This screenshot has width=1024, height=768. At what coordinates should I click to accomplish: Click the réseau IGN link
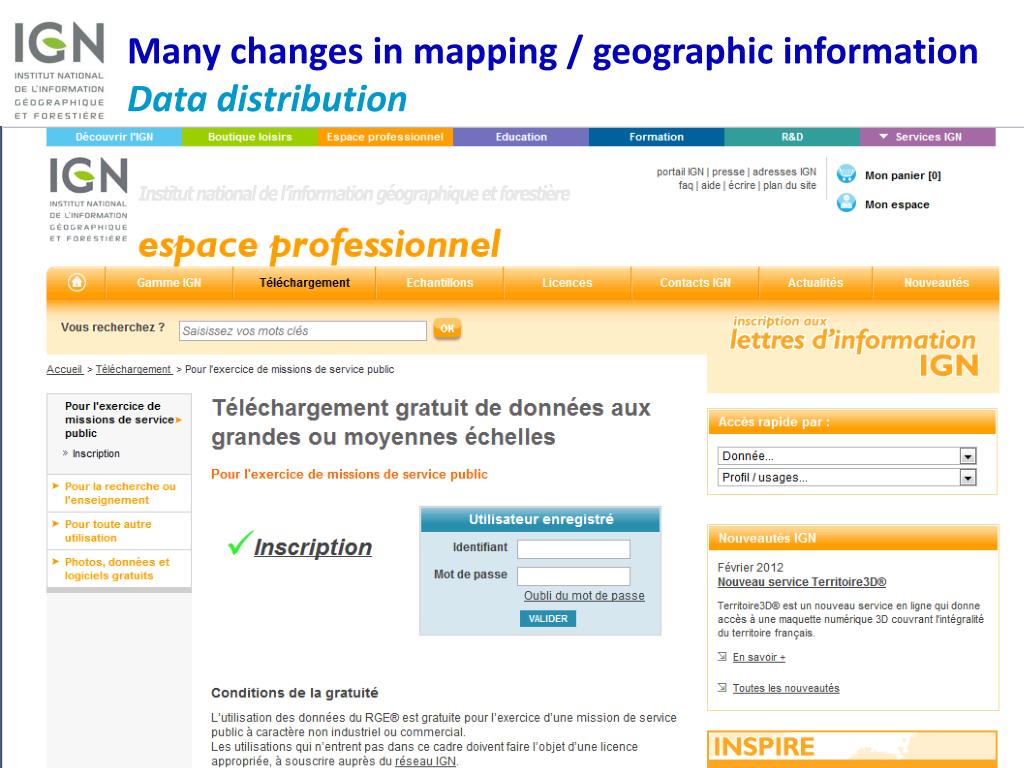coord(425,761)
